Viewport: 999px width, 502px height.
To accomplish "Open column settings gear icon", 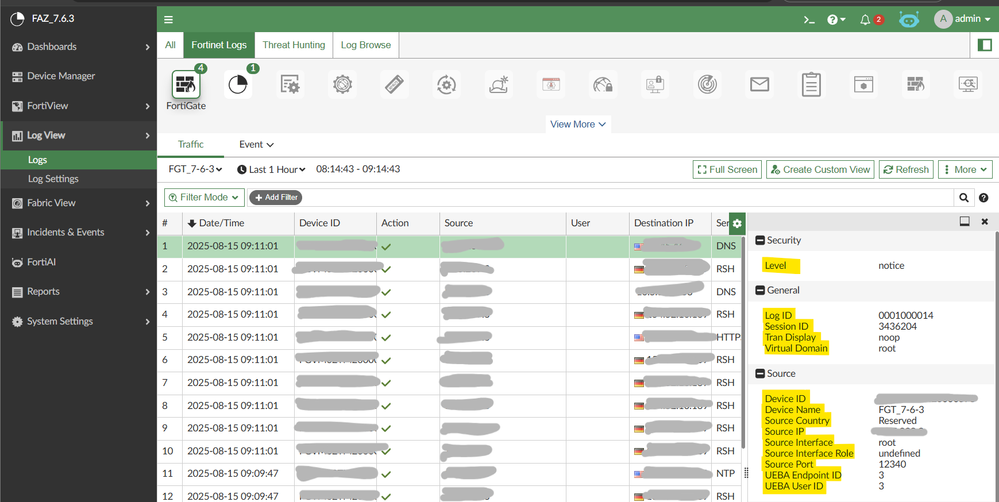I will (x=737, y=224).
